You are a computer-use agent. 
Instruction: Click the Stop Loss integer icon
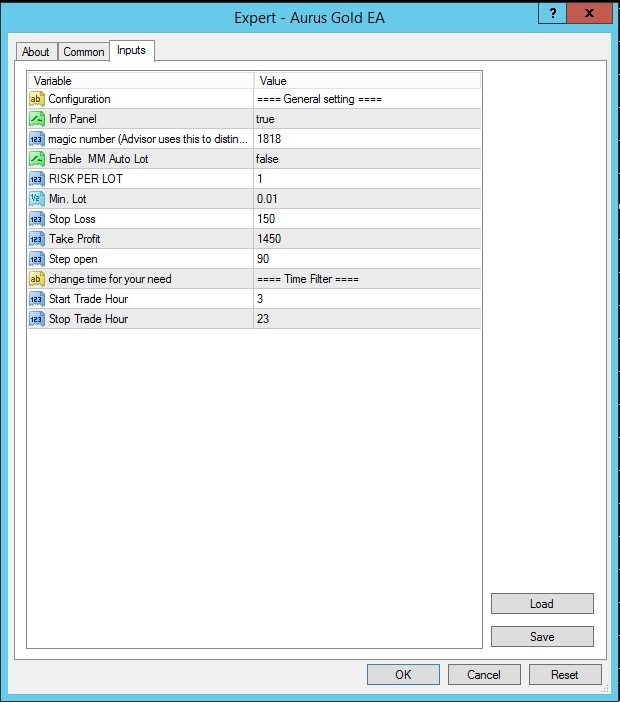point(37,219)
